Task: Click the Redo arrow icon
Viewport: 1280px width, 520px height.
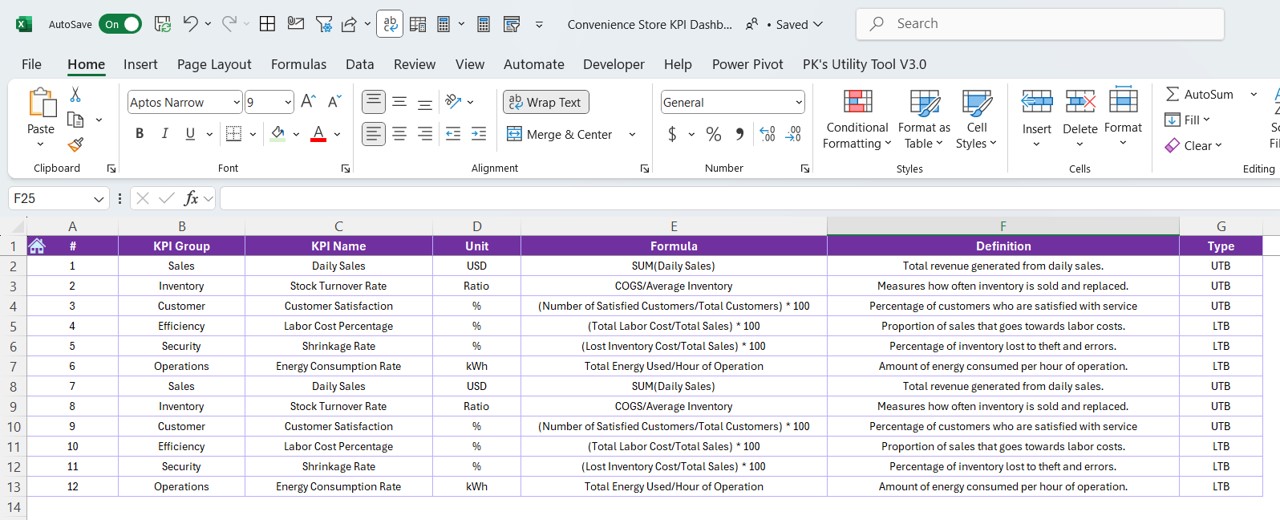Action: pyautogui.click(x=229, y=24)
